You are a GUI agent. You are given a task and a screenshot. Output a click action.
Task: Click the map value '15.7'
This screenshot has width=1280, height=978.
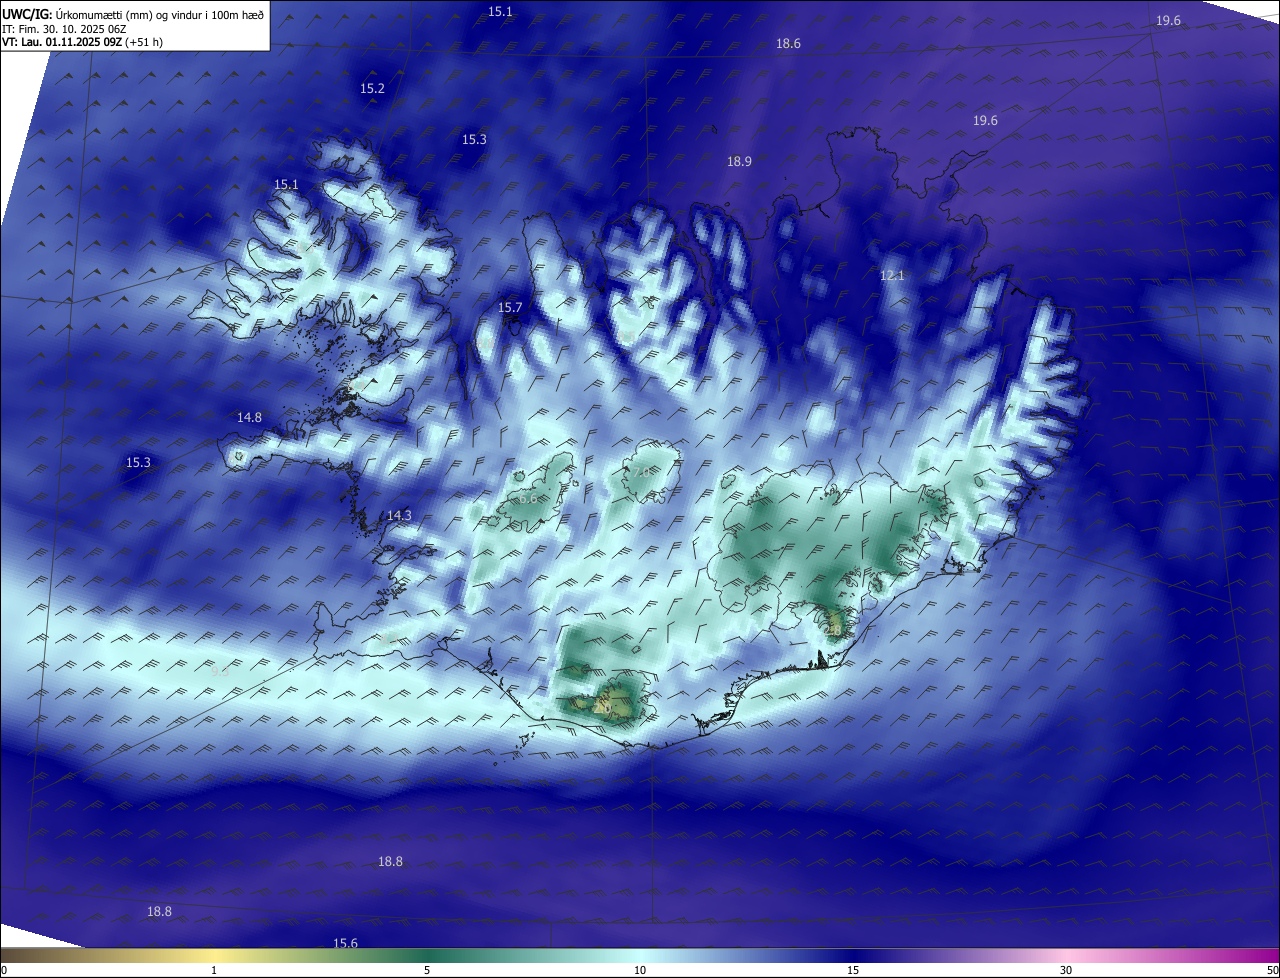pos(510,308)
